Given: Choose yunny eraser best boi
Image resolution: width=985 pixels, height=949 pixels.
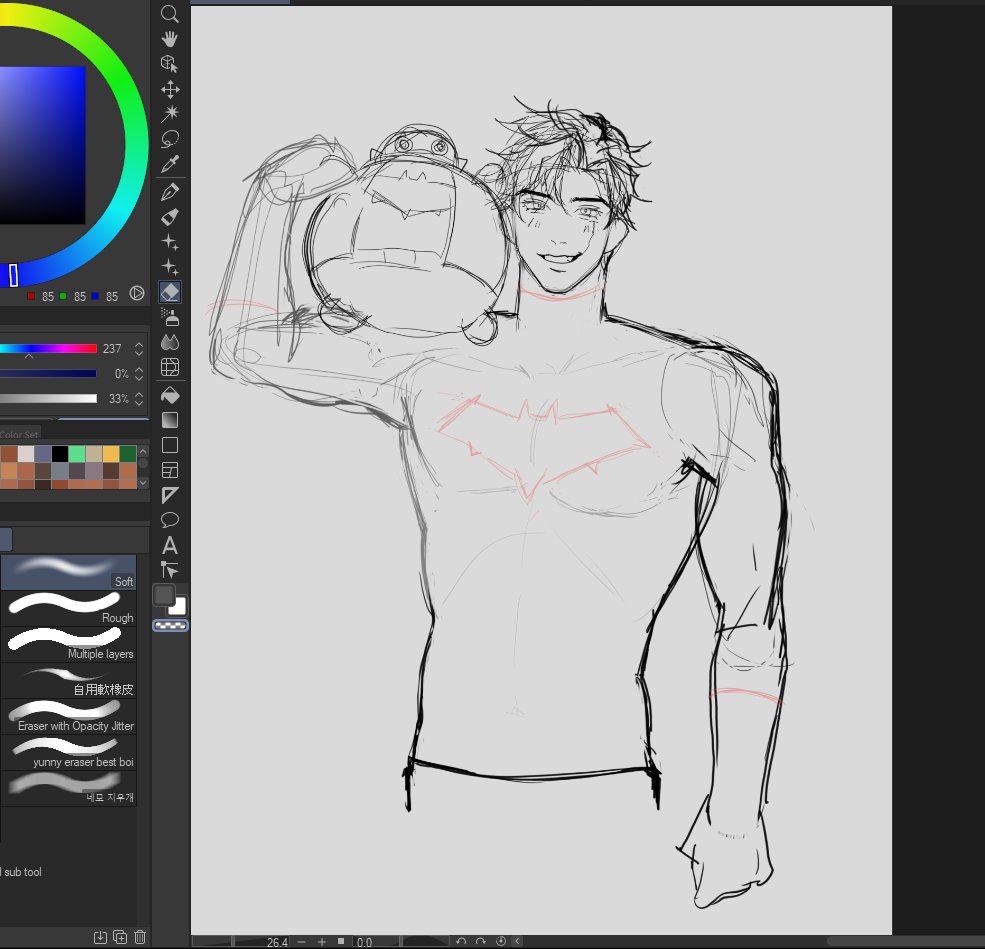Looking at the screenshot, I should point(68,753).
